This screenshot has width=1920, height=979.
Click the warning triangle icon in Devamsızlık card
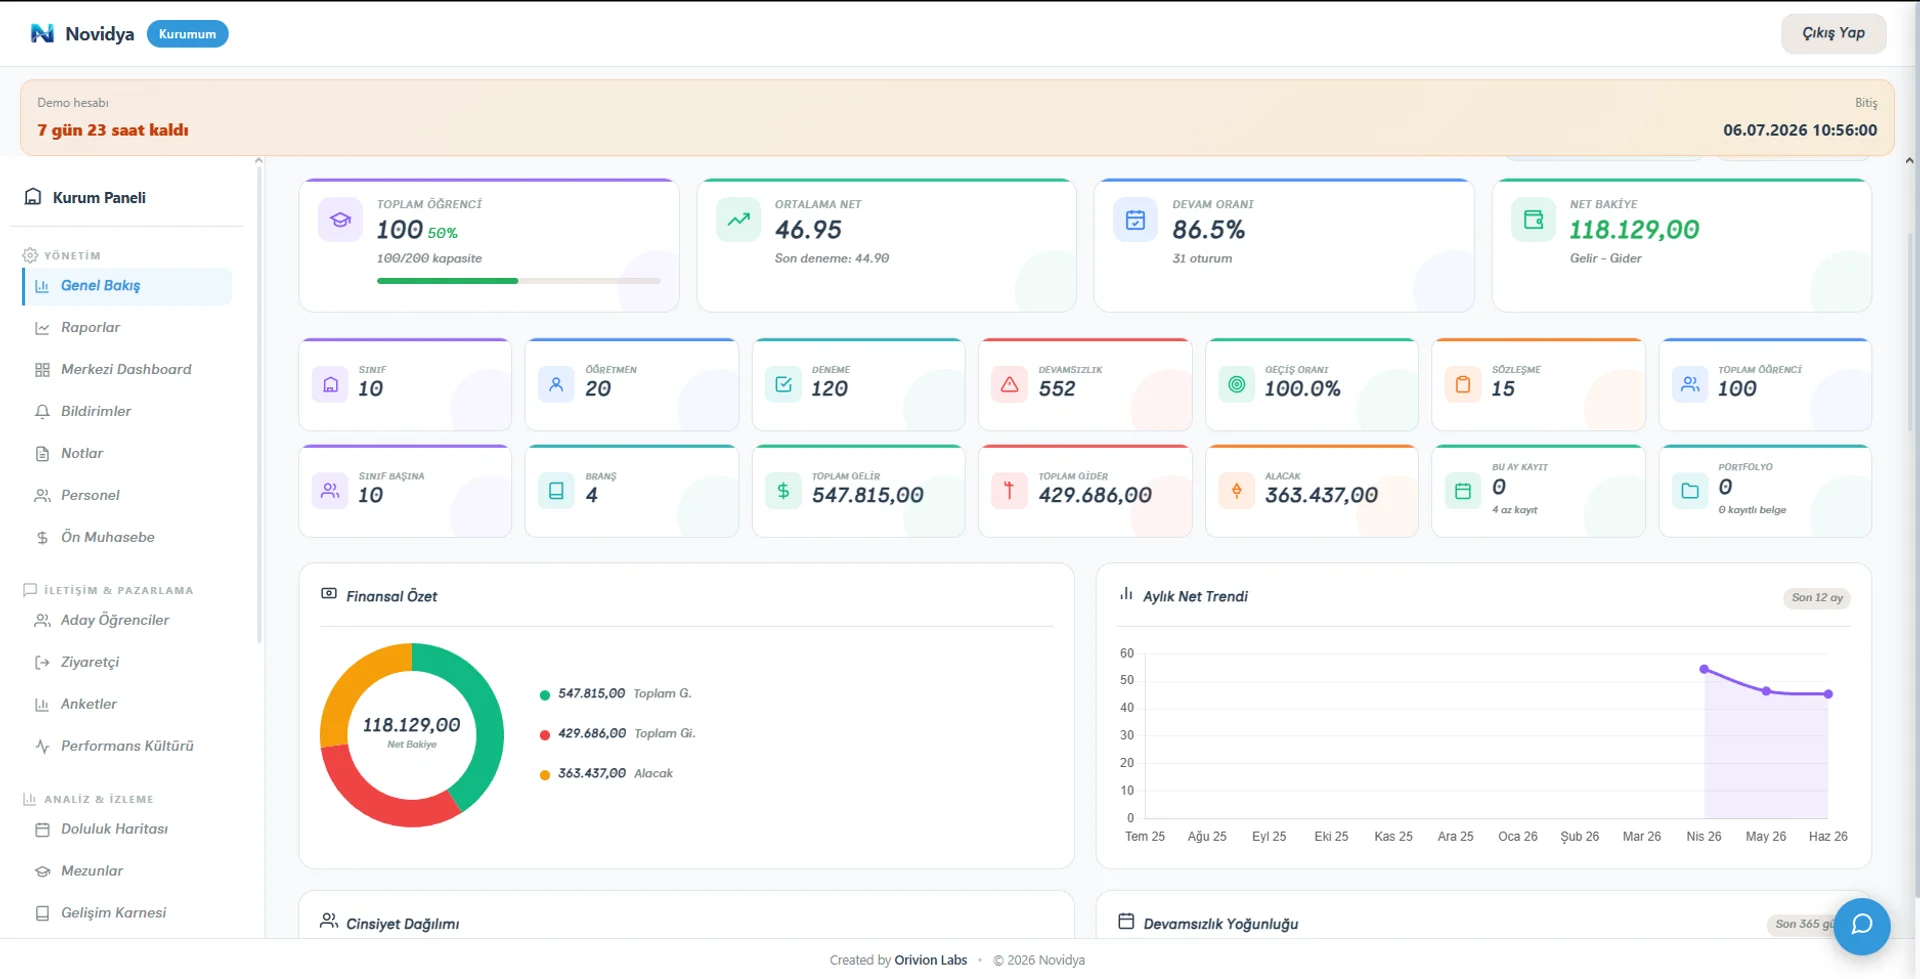click(x=1009, y=385)
